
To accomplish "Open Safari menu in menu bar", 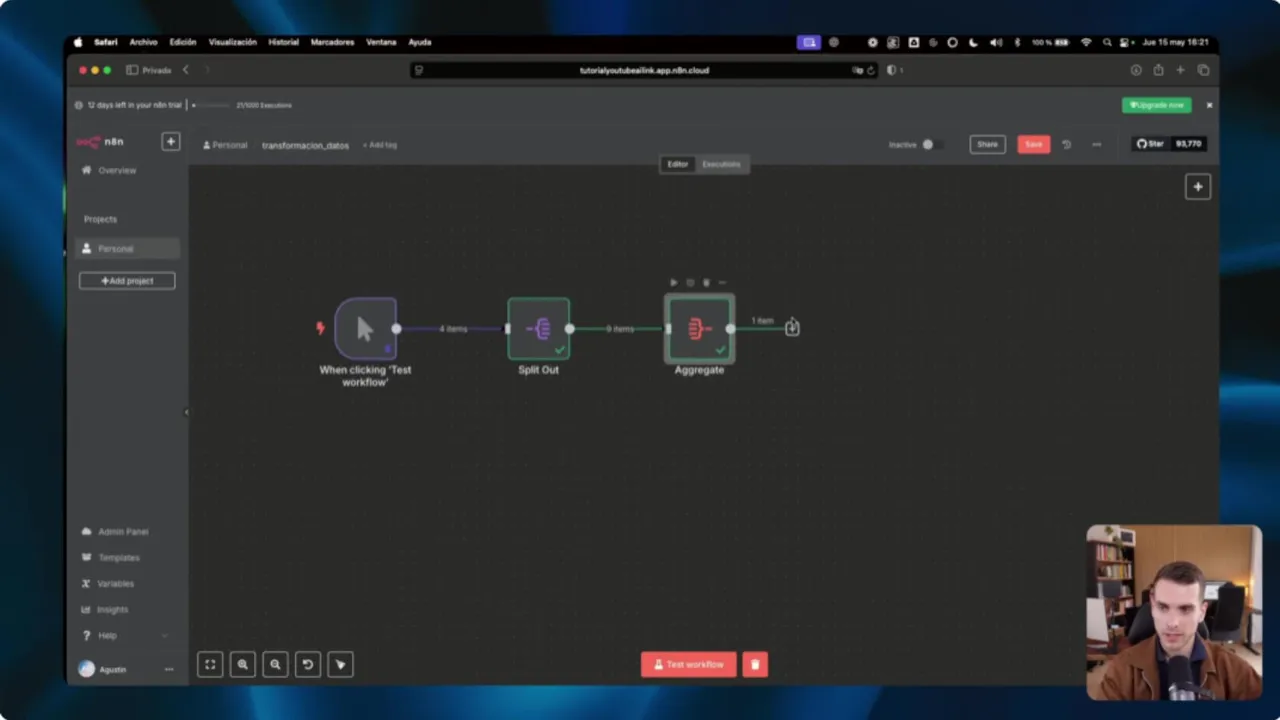I will click(x=106, y=42).
